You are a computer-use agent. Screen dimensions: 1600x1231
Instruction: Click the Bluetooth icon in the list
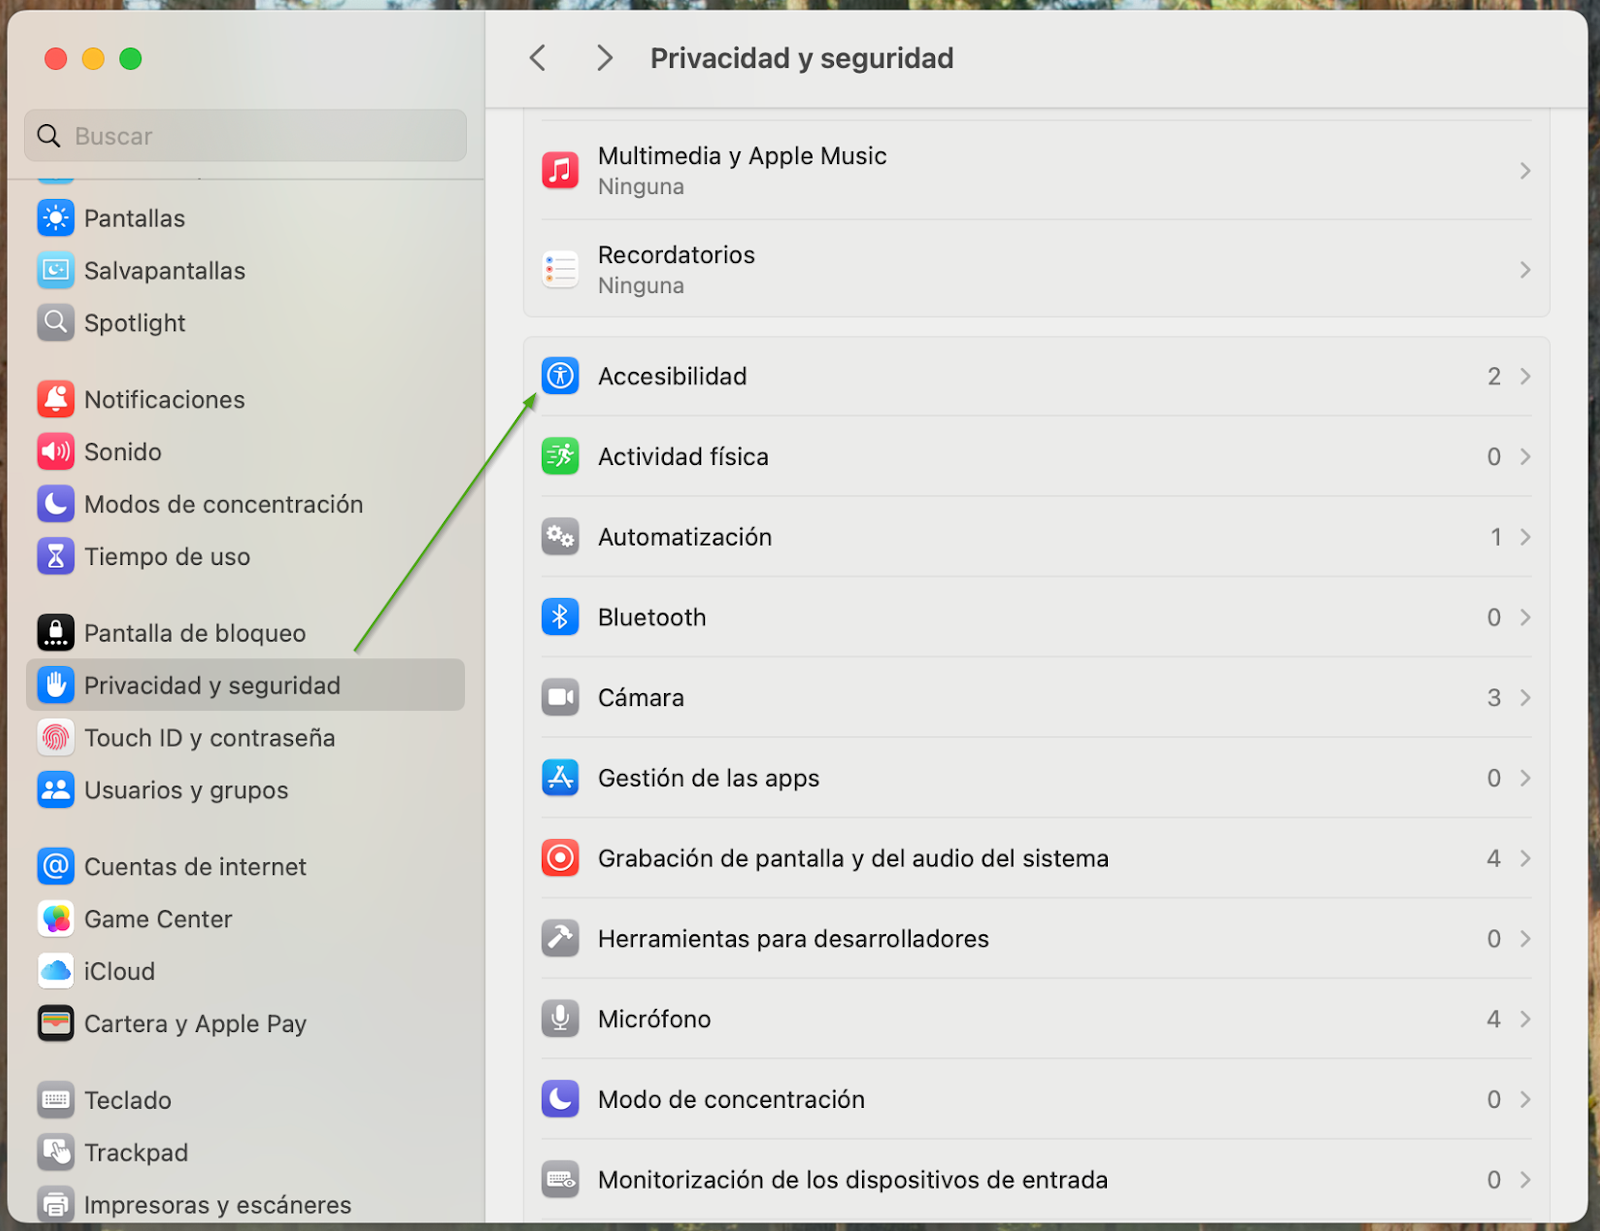click(x=560, y=617)
